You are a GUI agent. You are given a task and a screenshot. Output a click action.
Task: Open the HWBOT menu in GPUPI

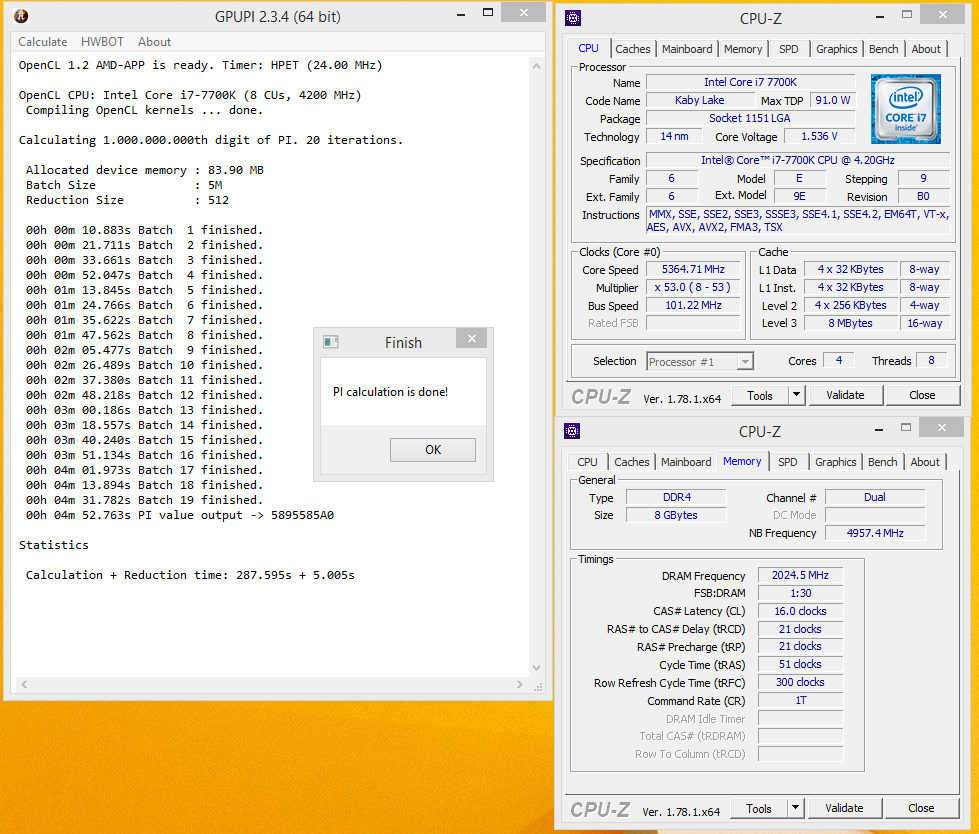tap(102, 42)
